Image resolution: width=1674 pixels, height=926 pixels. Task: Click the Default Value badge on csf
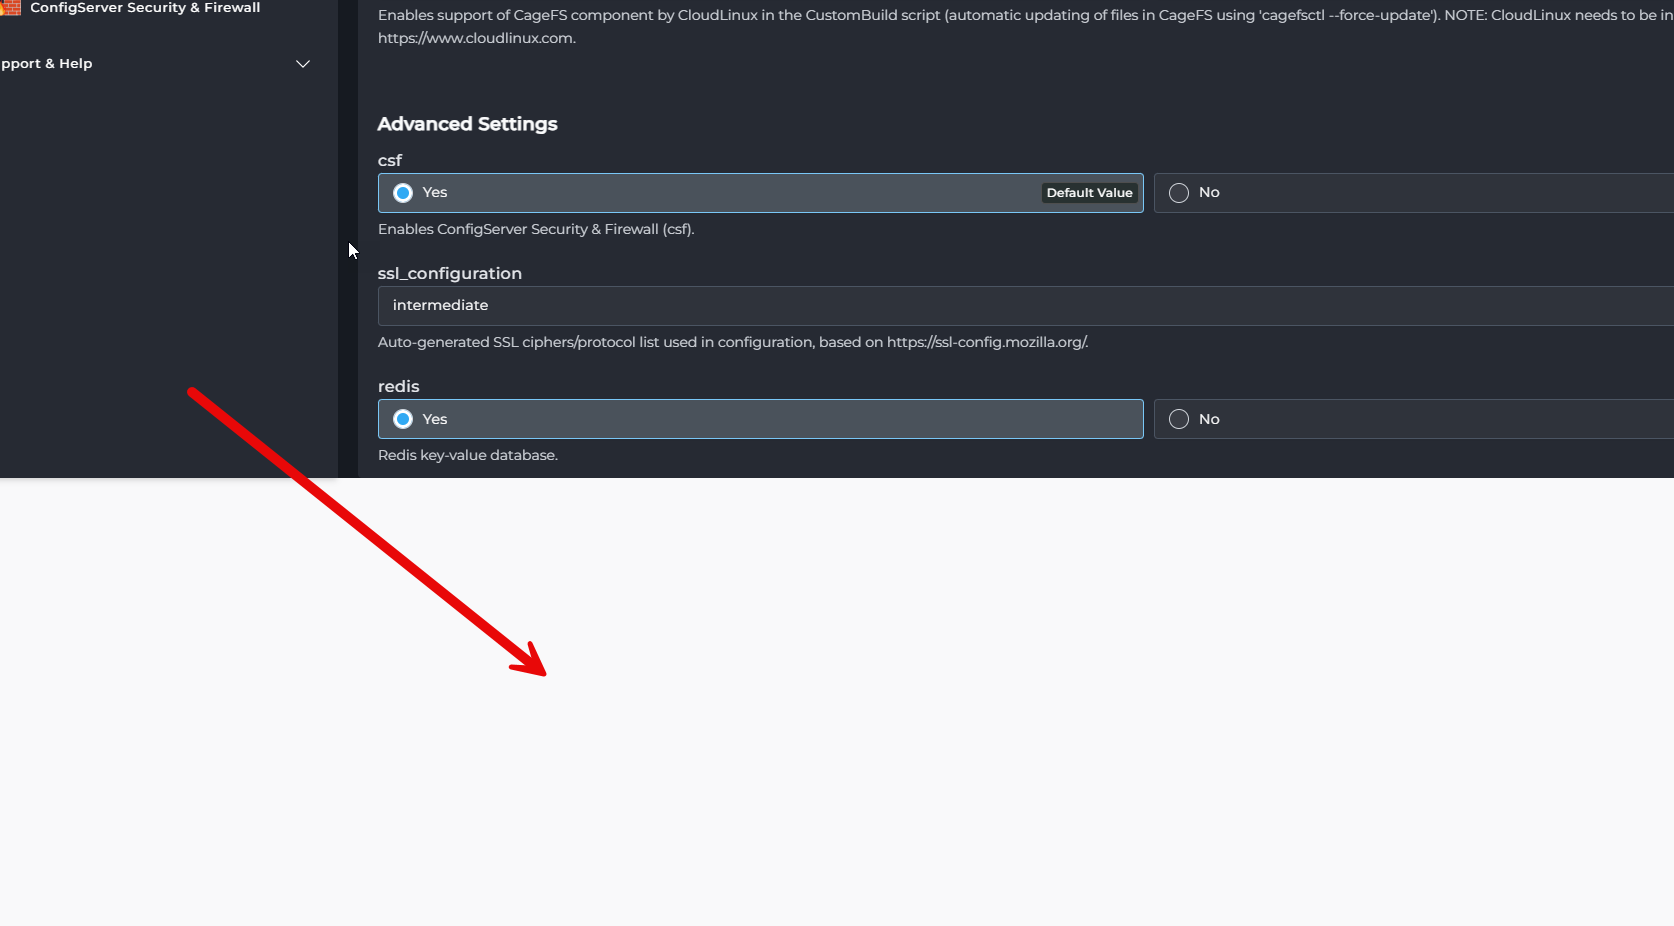pos(1089,193)
